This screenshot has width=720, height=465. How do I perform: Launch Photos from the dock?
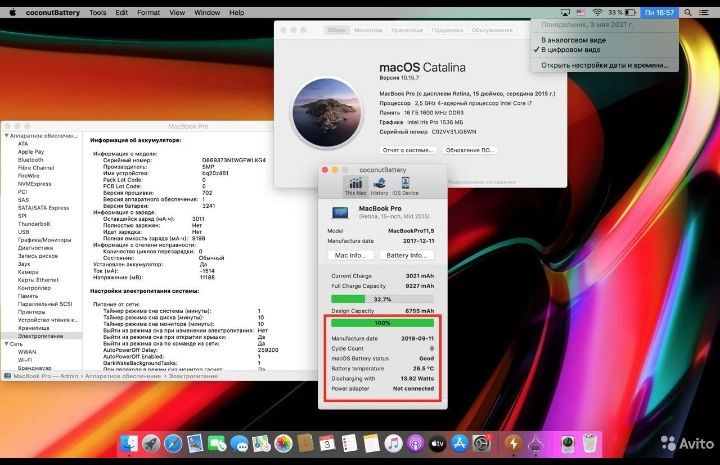point(283,444)
